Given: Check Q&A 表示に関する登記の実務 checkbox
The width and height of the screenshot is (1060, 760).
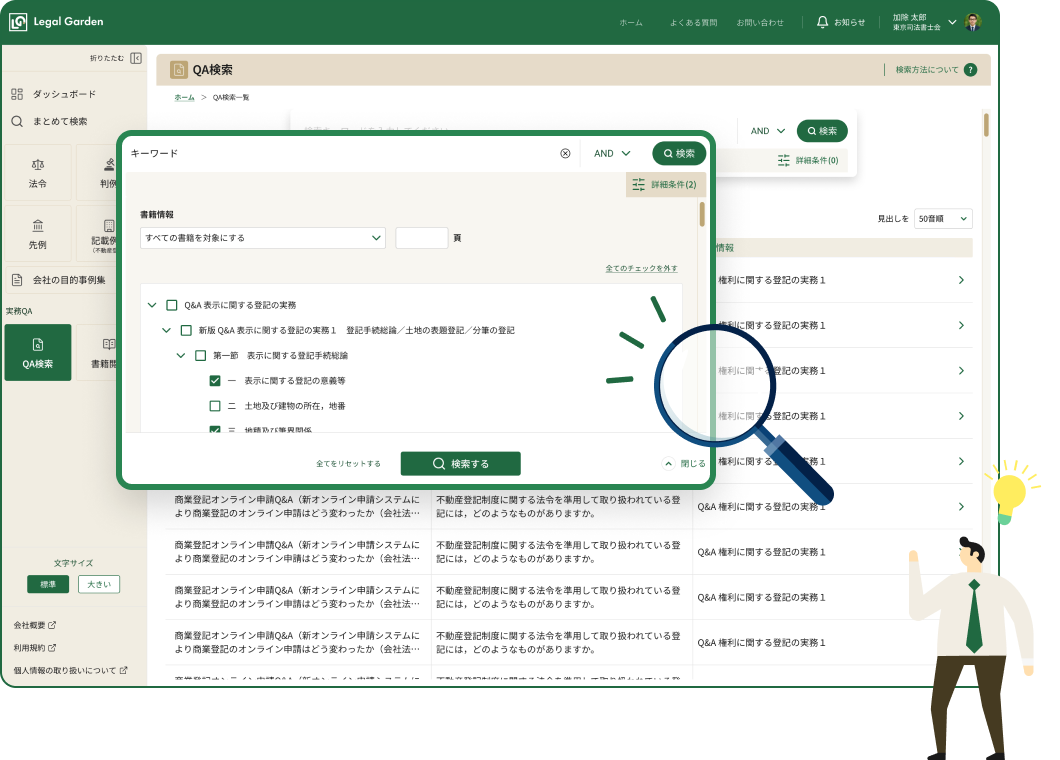Looking at the screenshot, I should pos(172,305).
